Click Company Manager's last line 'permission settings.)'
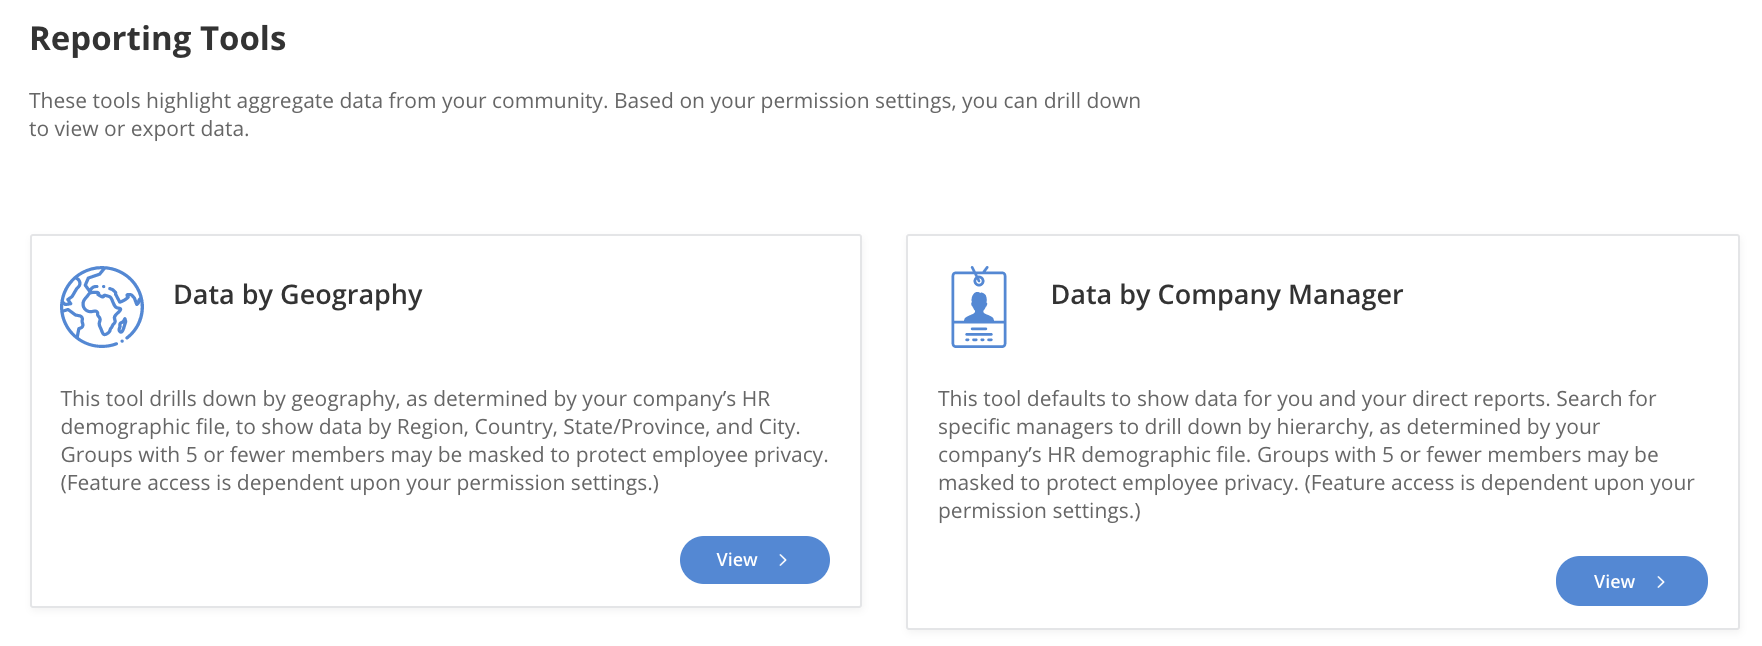Screen dimensions: 1762x646 [x=1038, y=511]
